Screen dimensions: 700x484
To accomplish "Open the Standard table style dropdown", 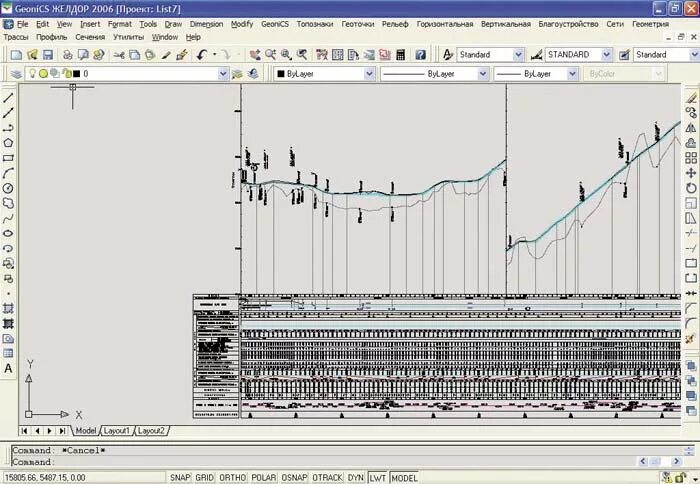I will point(694,55).
